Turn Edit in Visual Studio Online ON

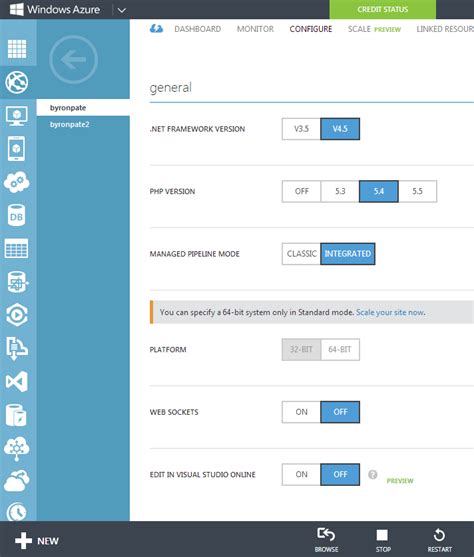coord(301,475)
